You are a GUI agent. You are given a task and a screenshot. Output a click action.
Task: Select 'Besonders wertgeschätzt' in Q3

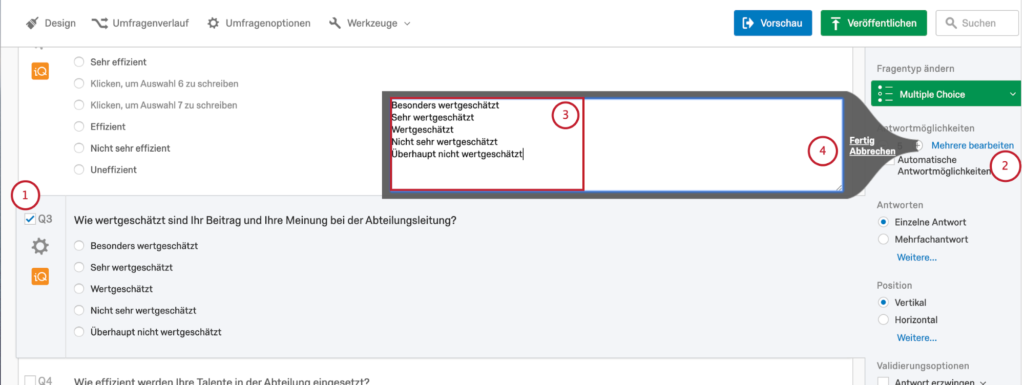point(79,246)
